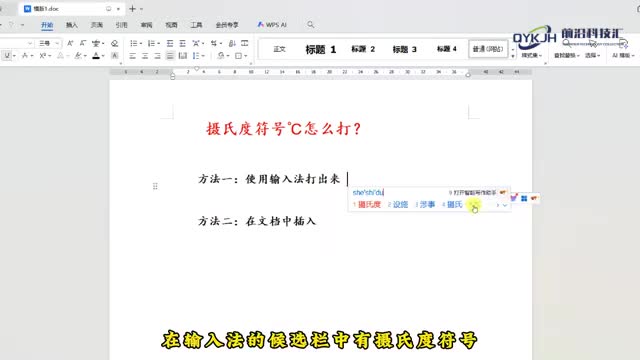This screenshot has width=640, height=360.
Task: Click the underline U button
Action: click(7, 56)
